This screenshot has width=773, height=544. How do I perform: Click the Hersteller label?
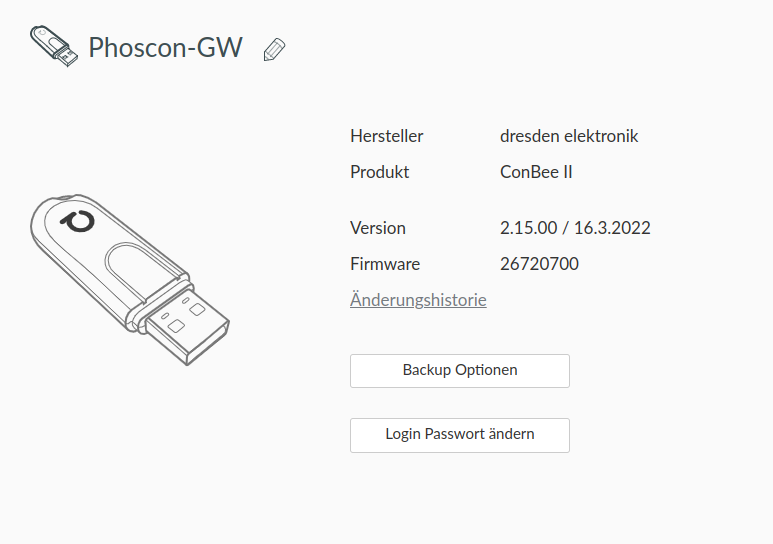pyautogui.click(x=386, y=136)
